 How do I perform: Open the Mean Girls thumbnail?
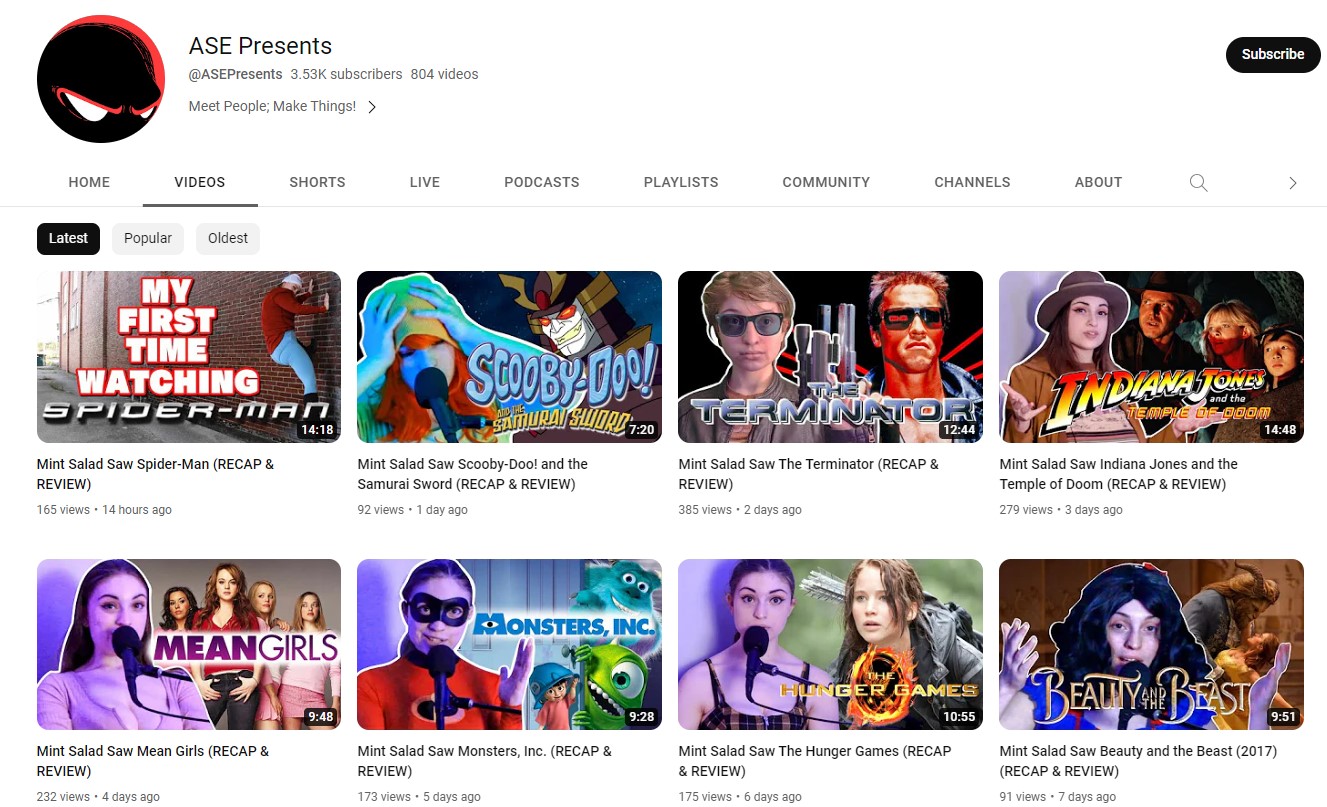click(189, 645)
